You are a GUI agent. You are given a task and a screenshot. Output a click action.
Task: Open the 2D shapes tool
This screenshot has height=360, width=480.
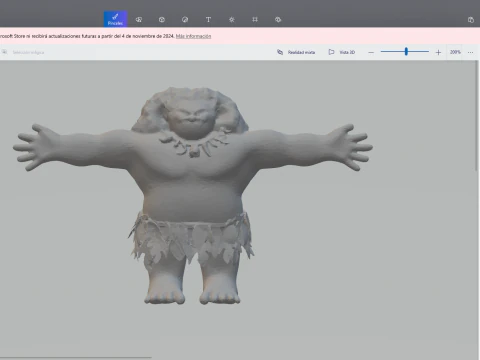(139, 20)
